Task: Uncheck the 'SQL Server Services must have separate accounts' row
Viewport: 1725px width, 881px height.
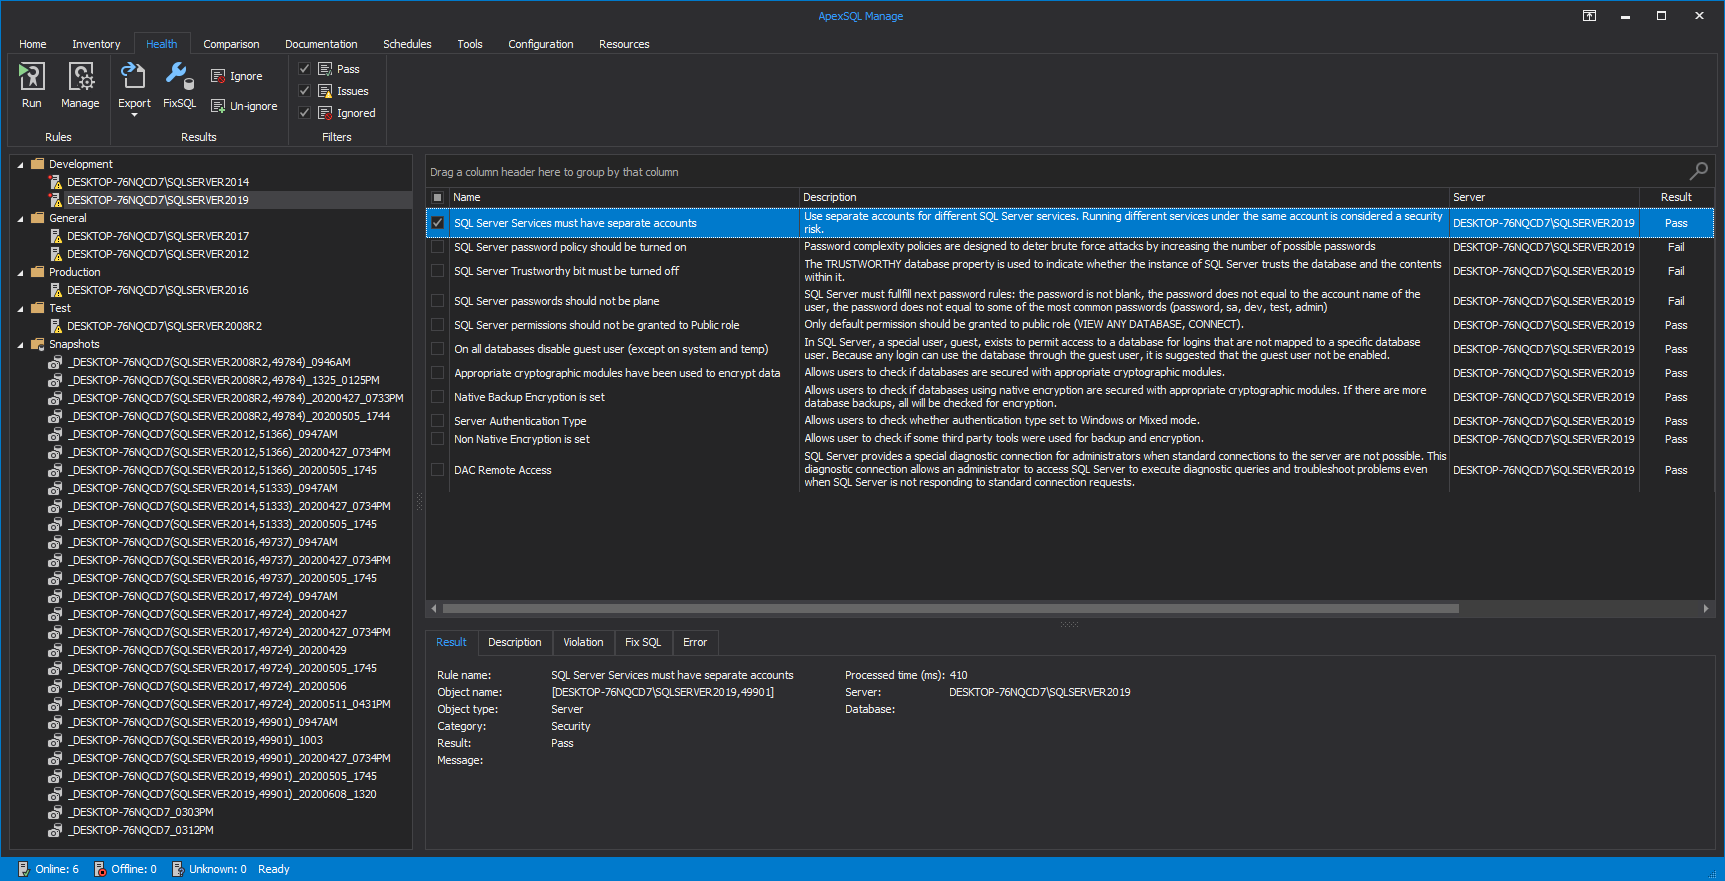Action: pyautogui.click(x=437, y=223)
